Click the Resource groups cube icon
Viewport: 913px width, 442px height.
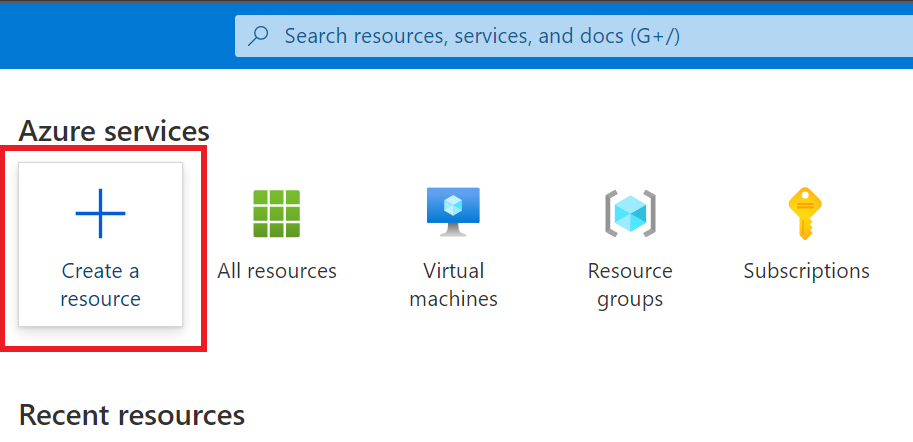[630, 212]
